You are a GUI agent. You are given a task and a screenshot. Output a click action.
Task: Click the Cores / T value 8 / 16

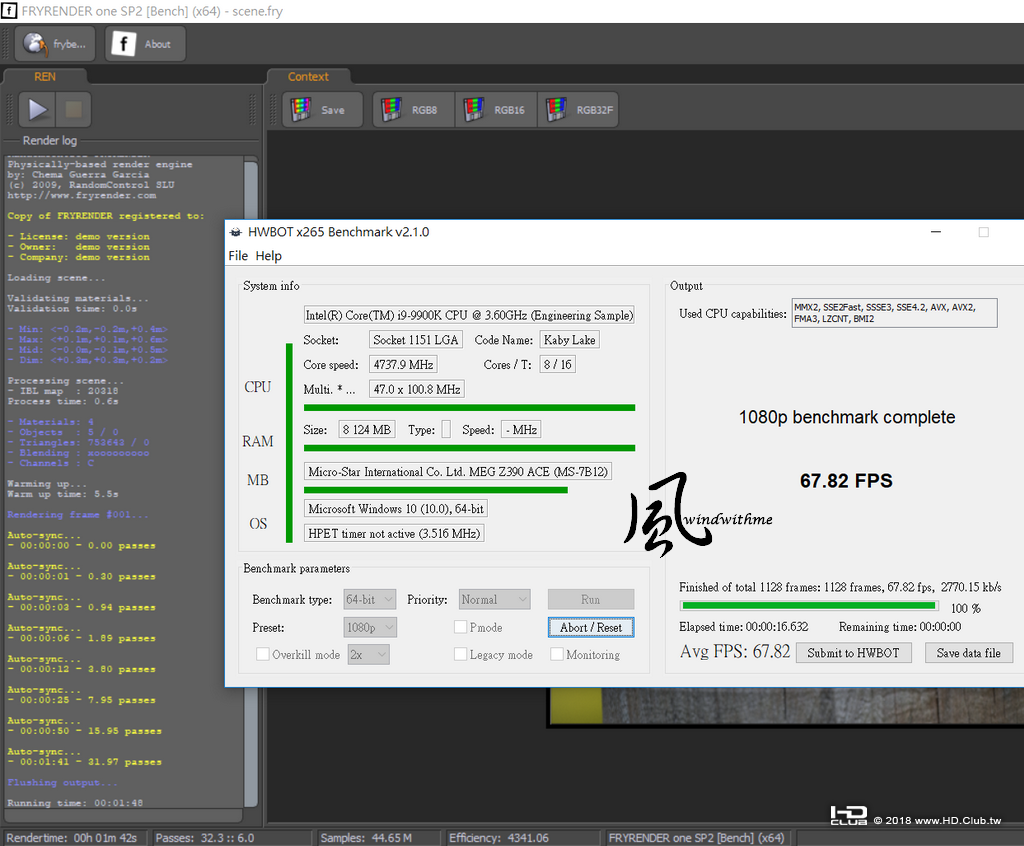(x=557, y=365)
